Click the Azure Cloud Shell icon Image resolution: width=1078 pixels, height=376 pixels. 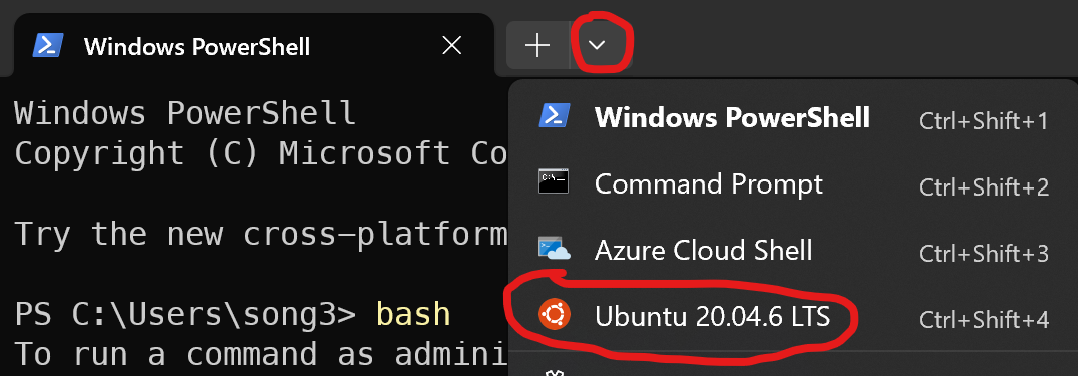point(554,249)
